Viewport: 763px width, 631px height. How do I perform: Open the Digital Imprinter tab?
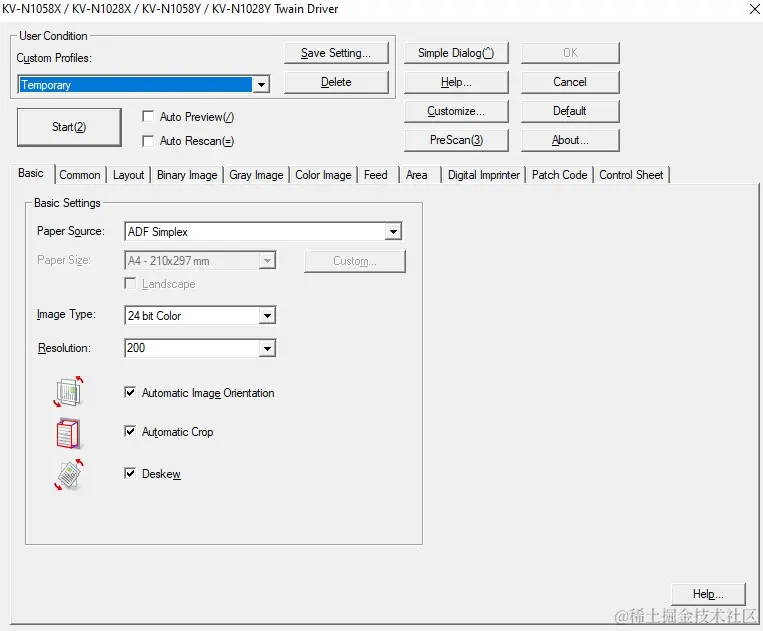(x=484, y=175)
